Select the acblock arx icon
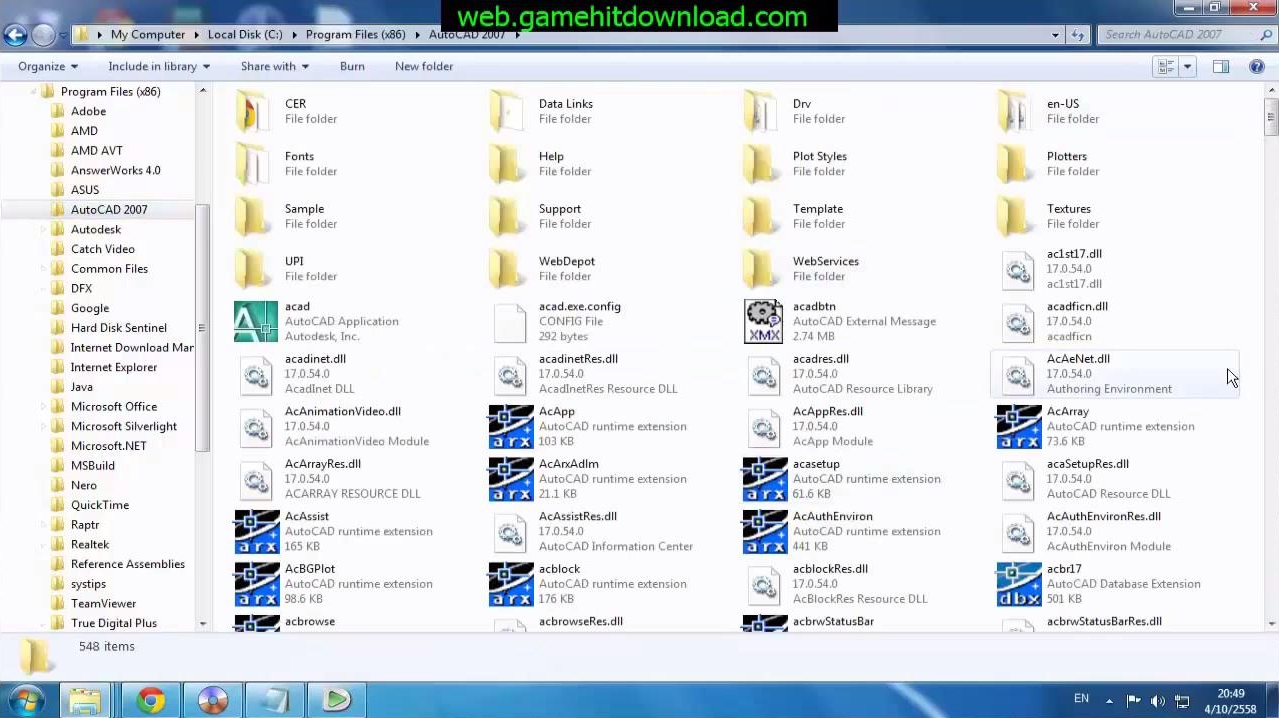Viewport: 1279px width, 718px height. click(x=510, y=584)
